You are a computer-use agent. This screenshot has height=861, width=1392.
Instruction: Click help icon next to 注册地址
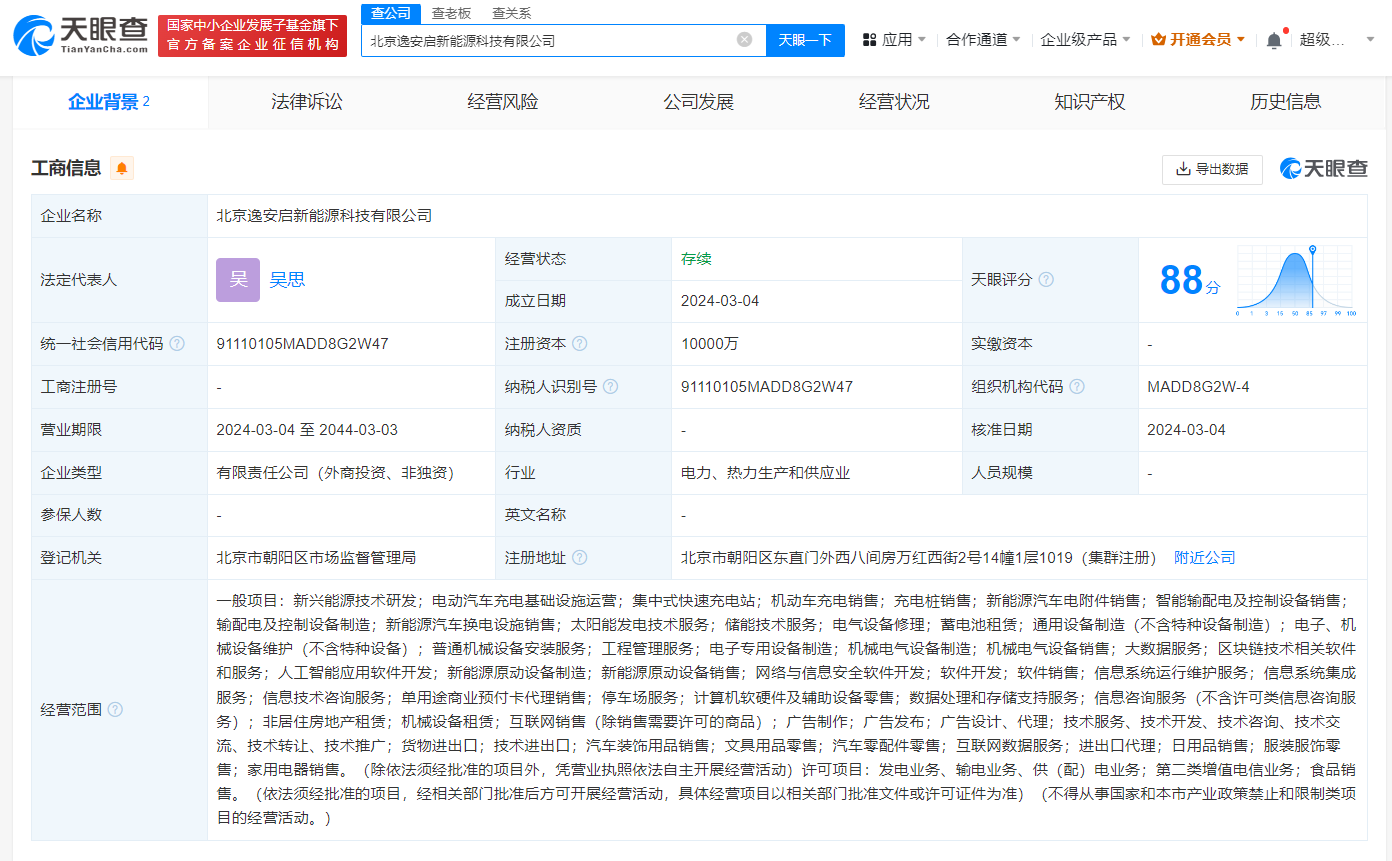(579, 558)
